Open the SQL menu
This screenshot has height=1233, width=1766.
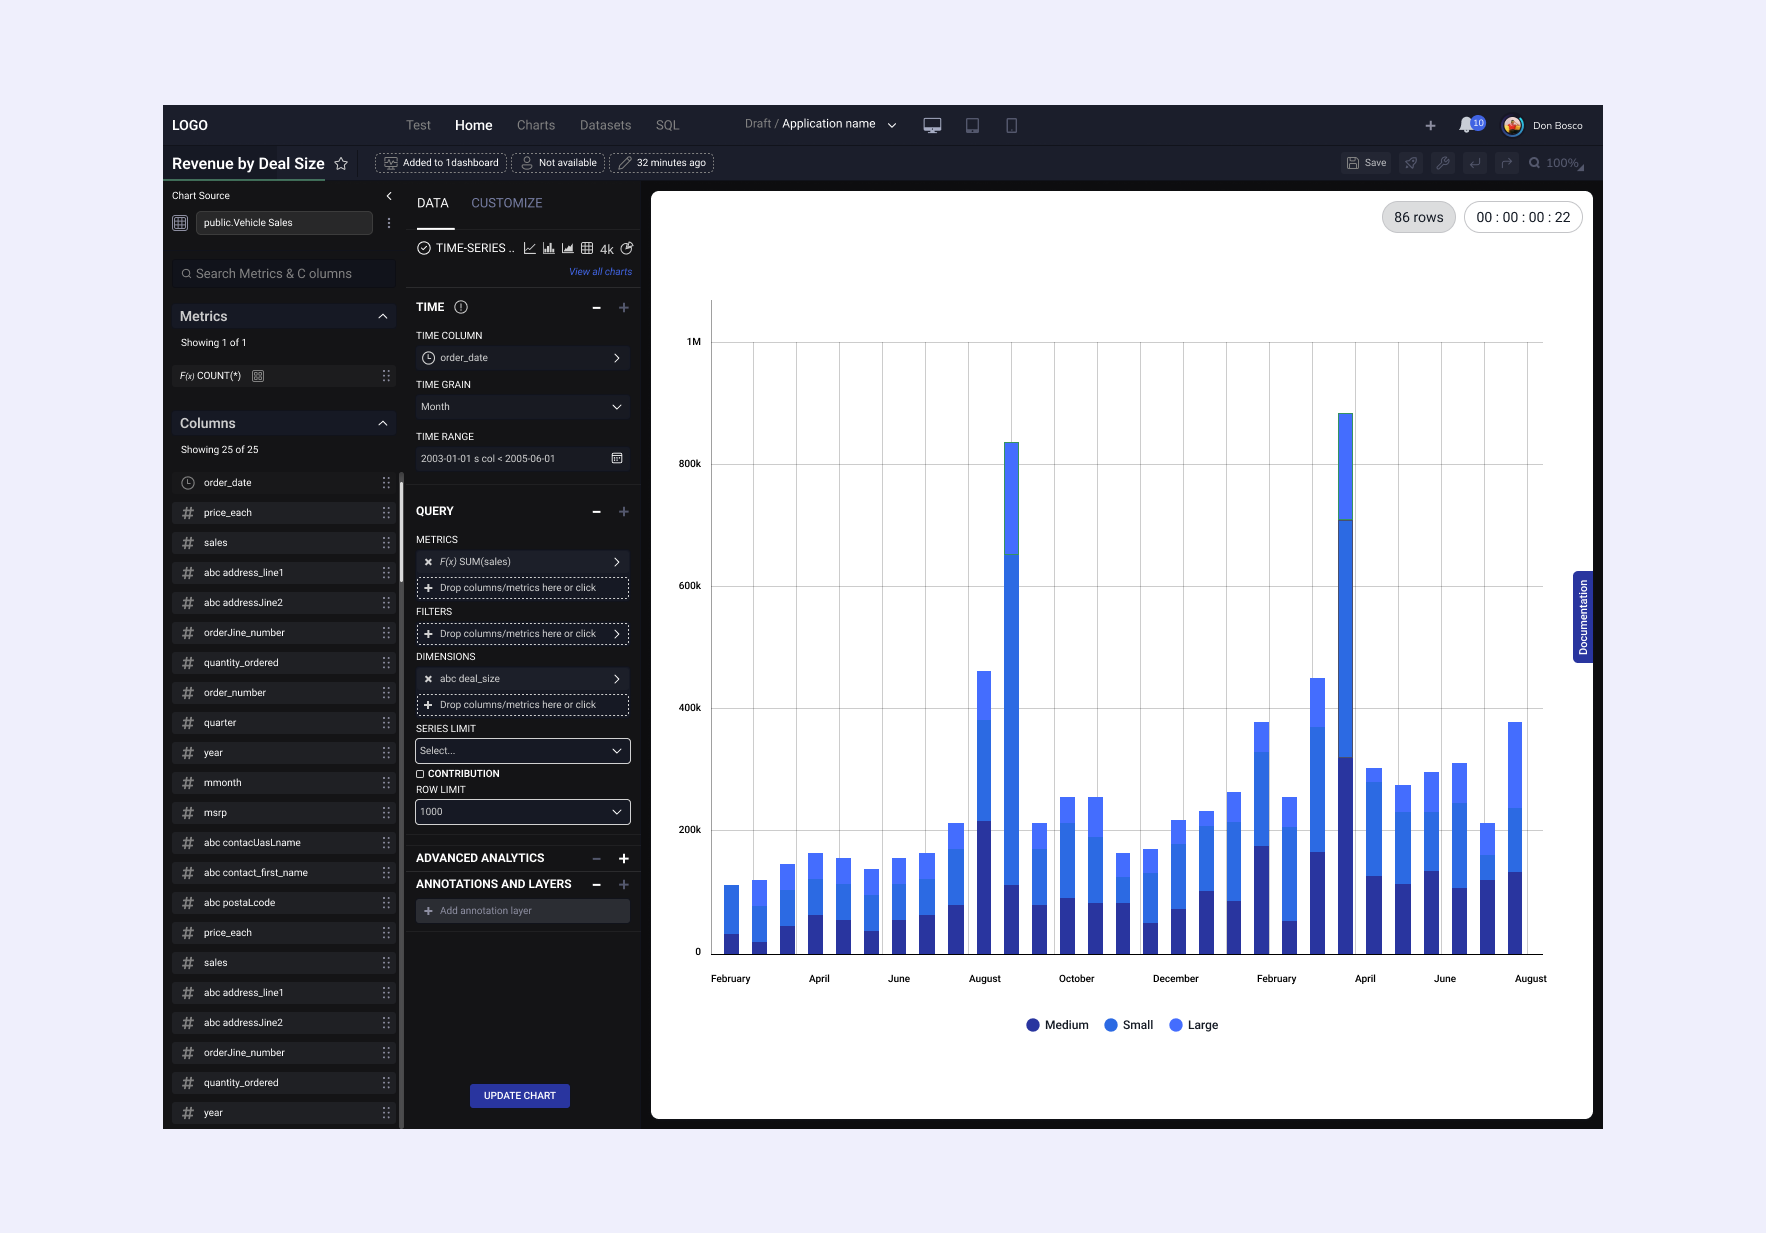click(667, 125)
